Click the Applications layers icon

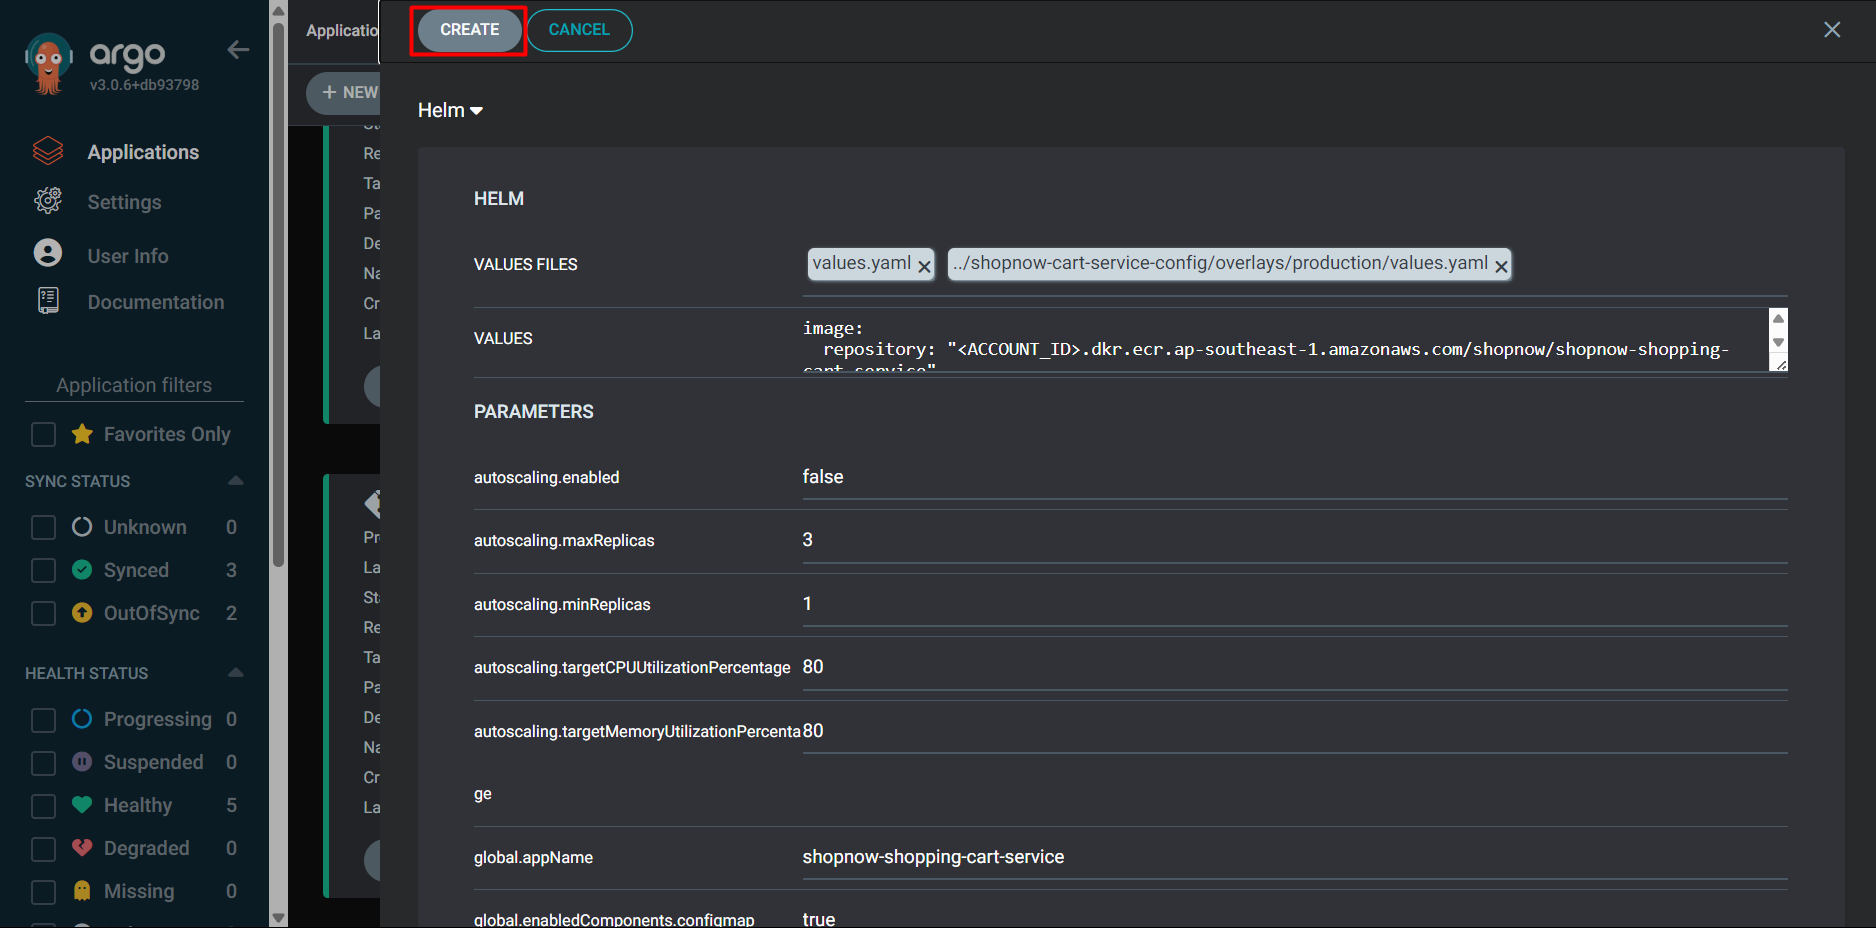point(48,151)
